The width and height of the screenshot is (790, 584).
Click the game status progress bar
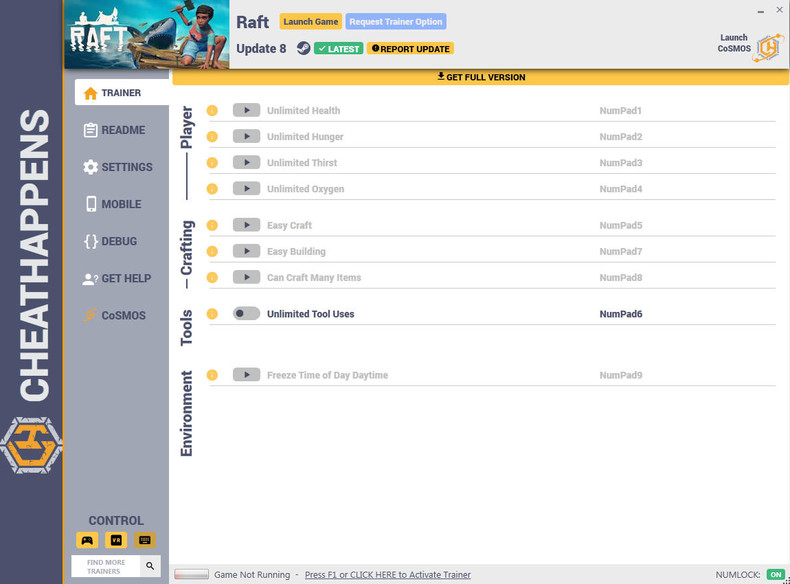tap(191, 574)
